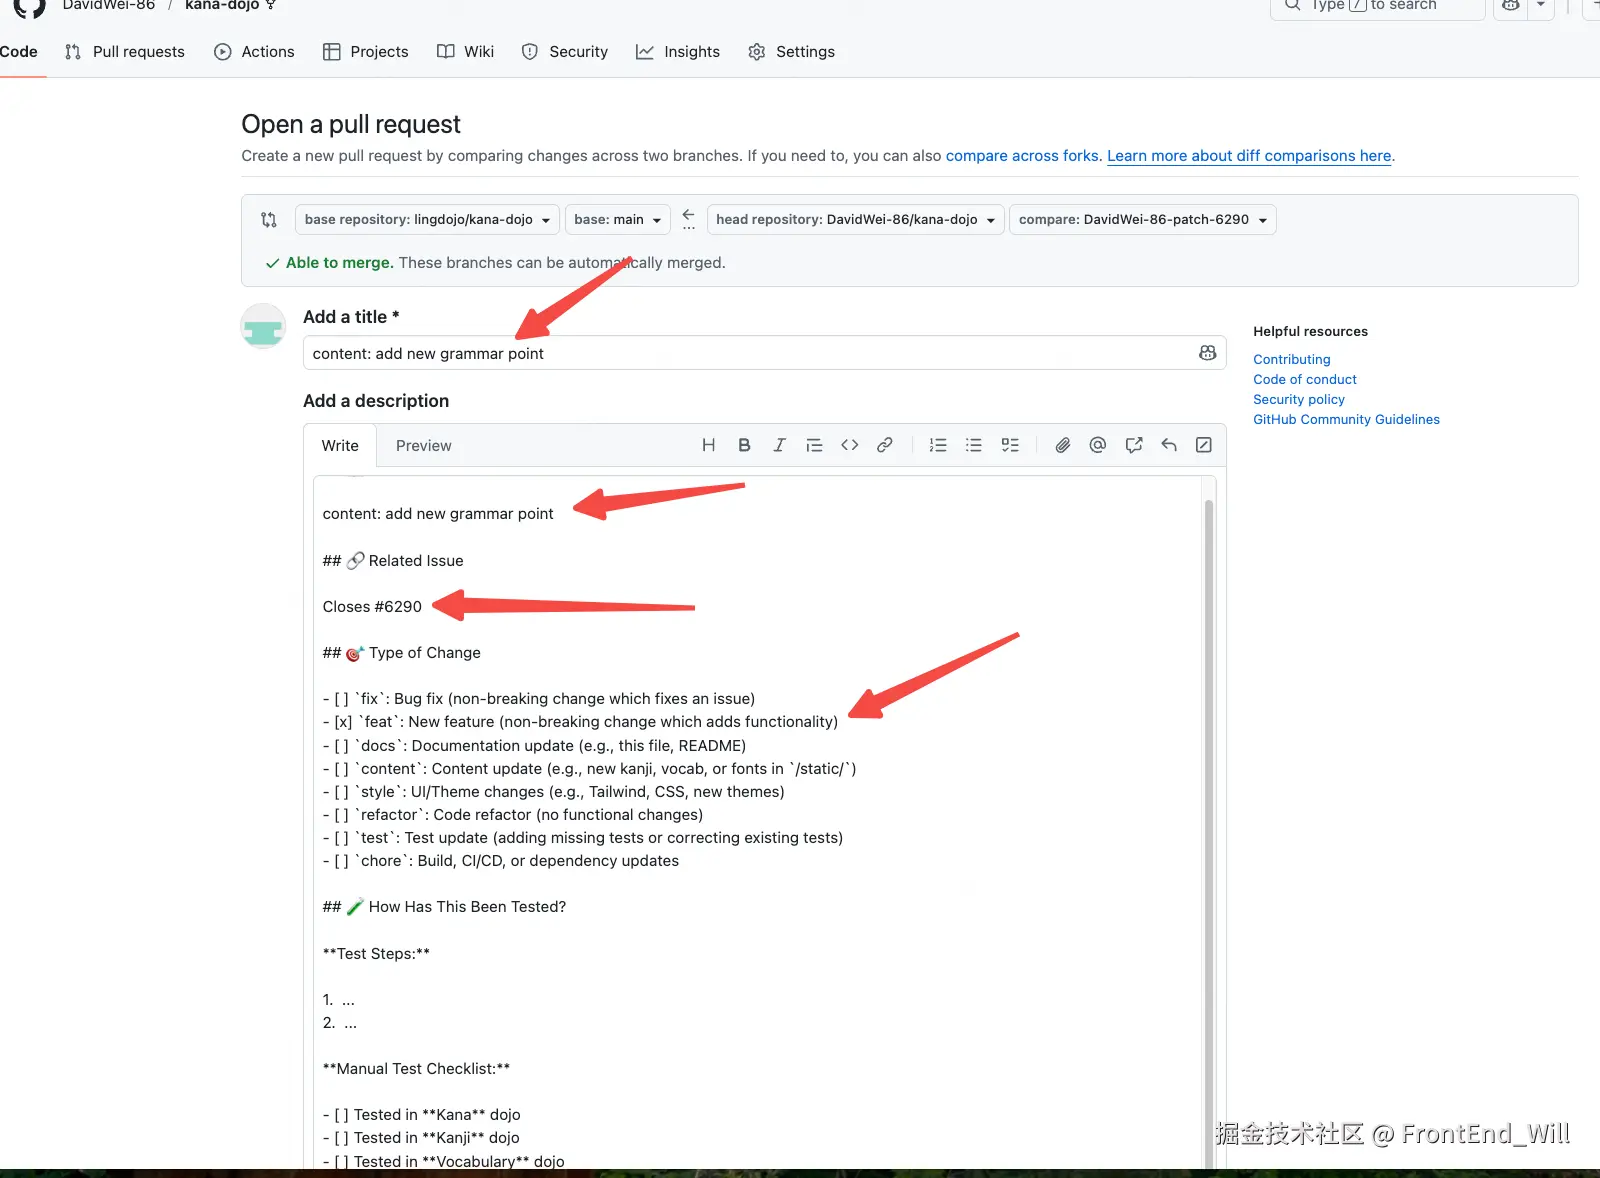The width and height of the screenshot is (1600, 1178).
Task: Click the 'How Has This Been Tested?' heading line
Action: [x=444, y=907]
